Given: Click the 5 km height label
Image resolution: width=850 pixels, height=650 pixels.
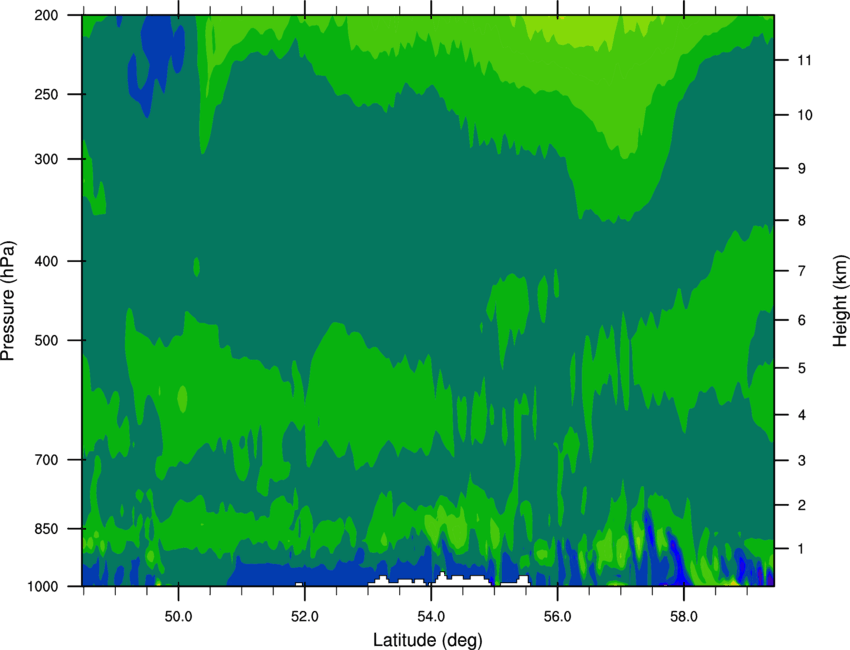Looking at the screenshot, I should click(x=801, y=368).
